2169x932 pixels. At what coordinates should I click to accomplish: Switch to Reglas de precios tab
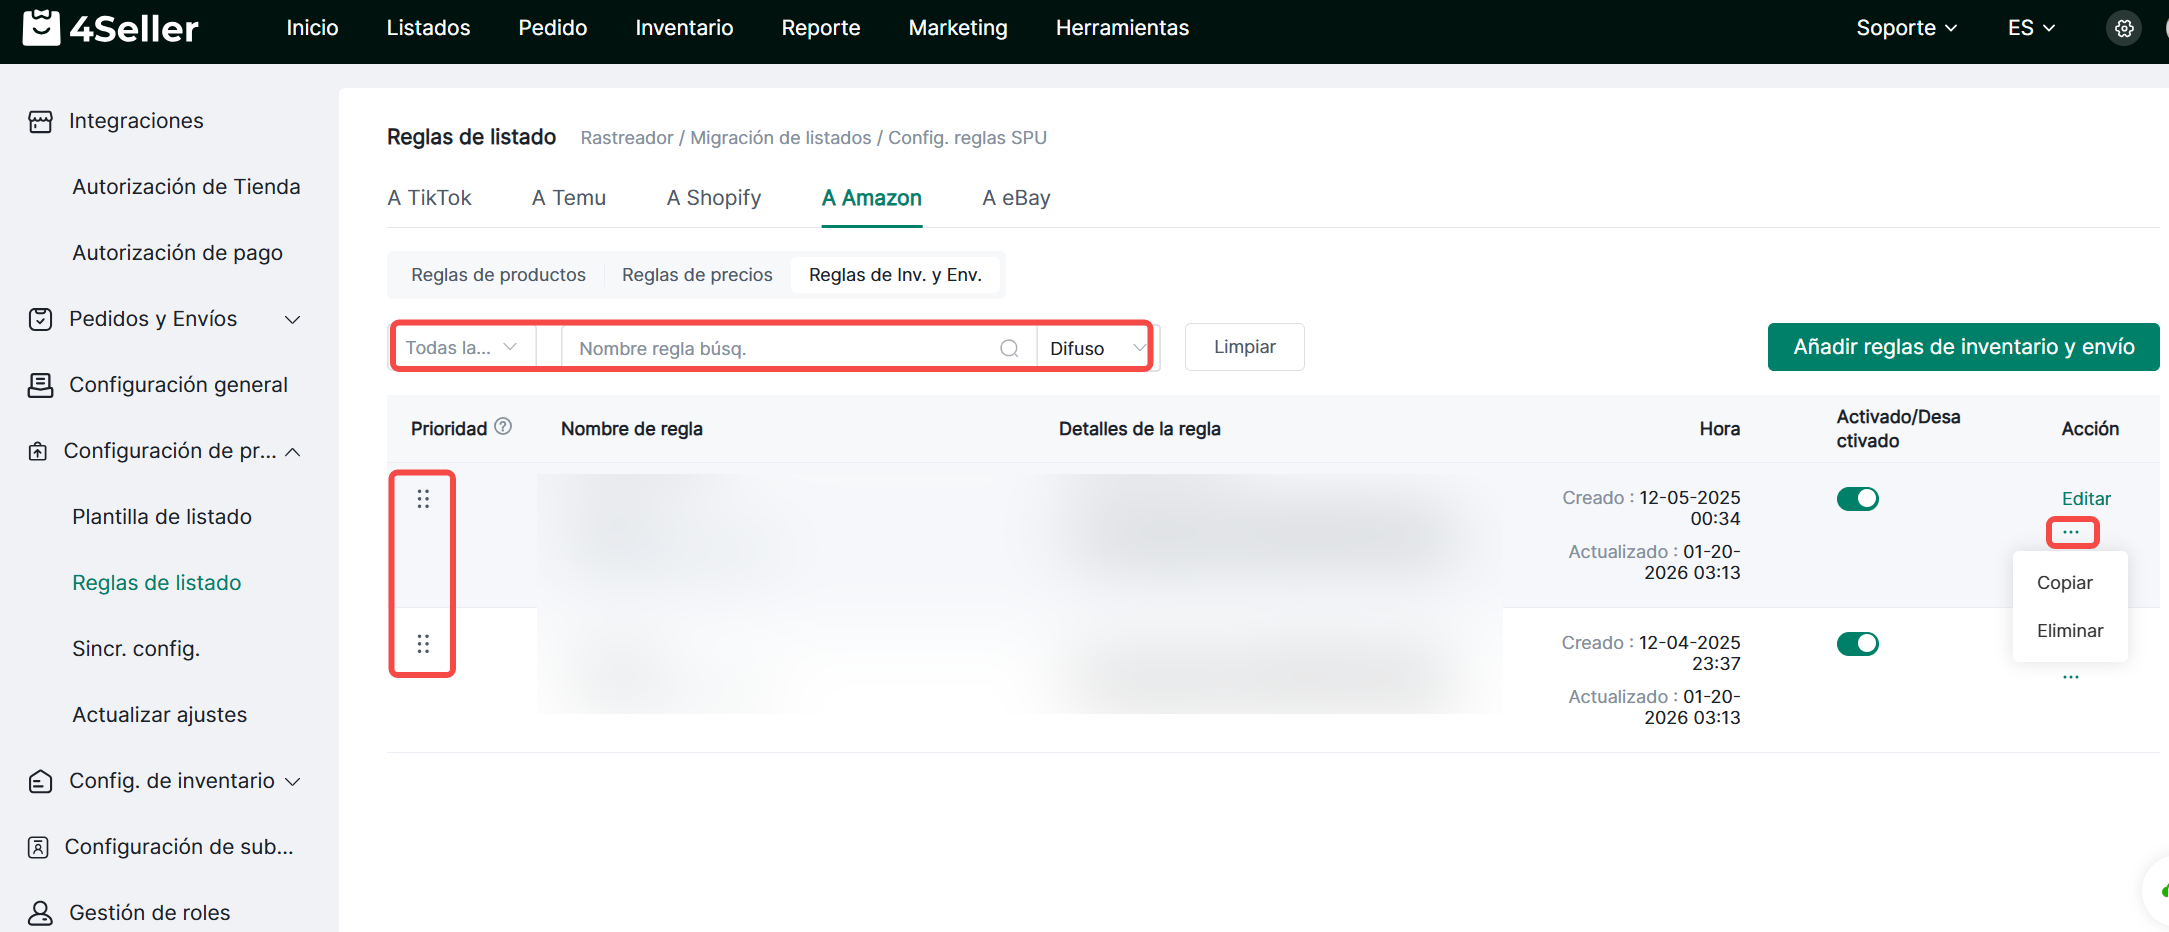[x=697, y=275]
